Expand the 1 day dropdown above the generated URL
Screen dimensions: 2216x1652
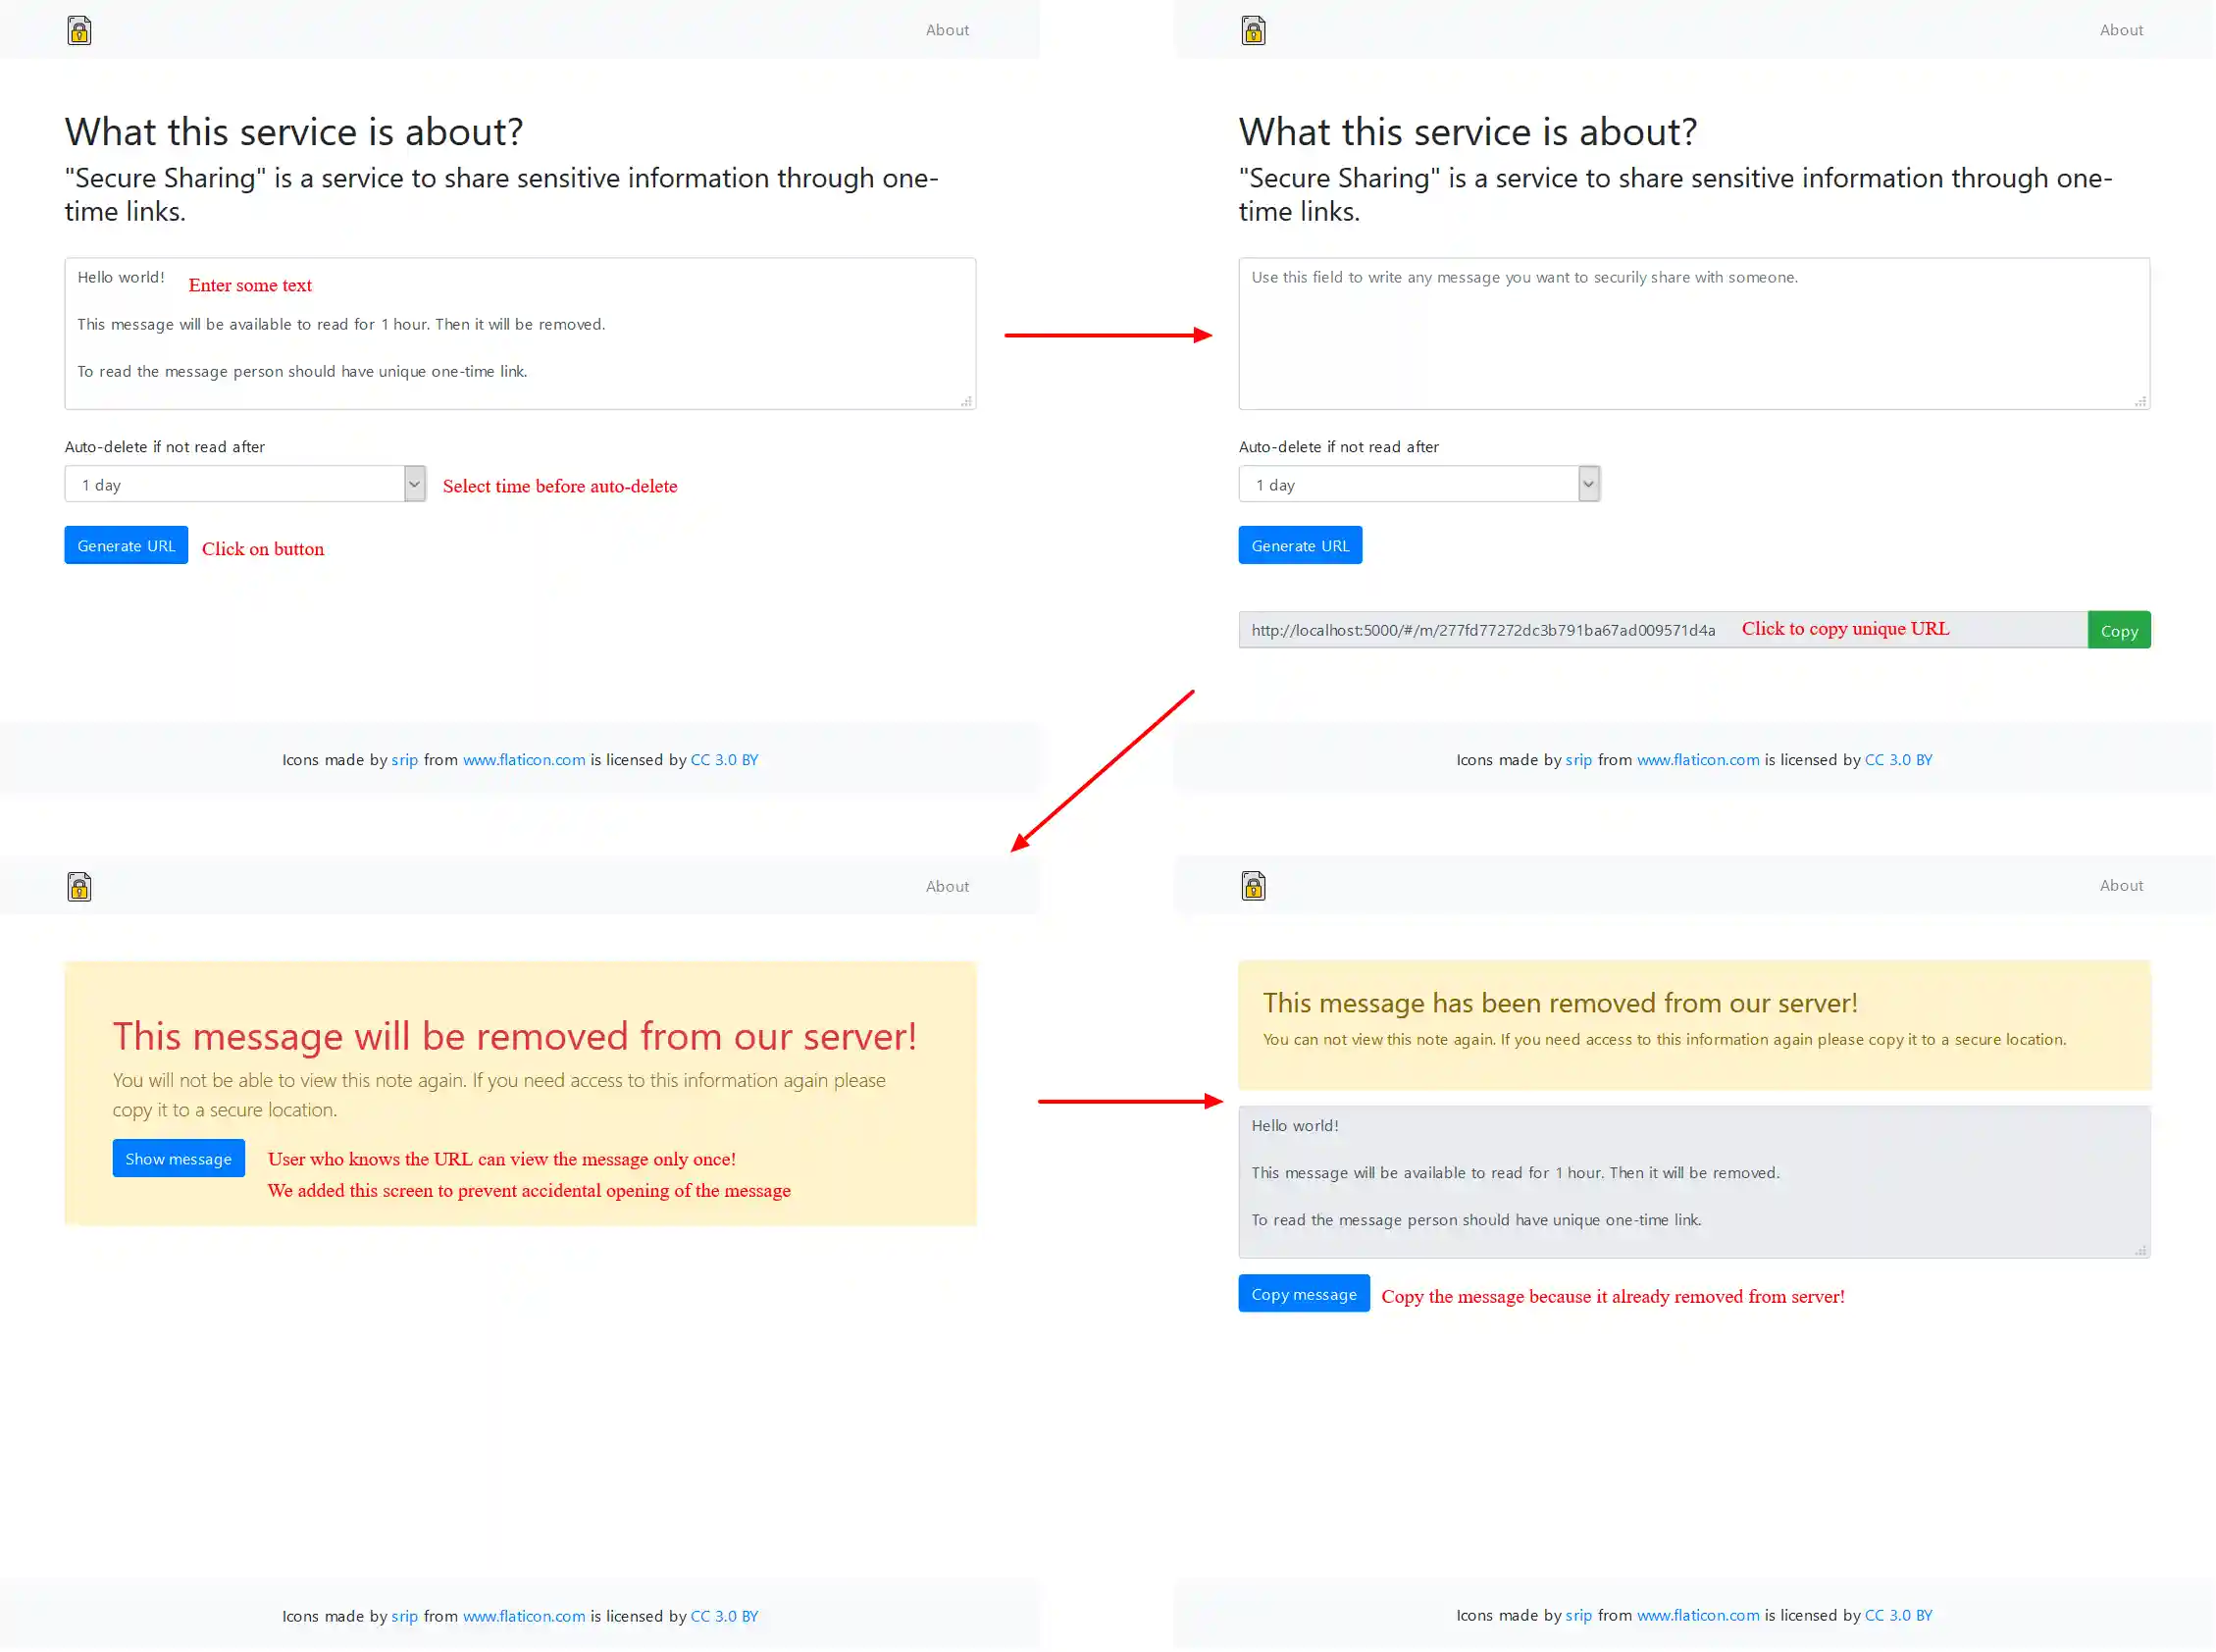point(1419,485)
